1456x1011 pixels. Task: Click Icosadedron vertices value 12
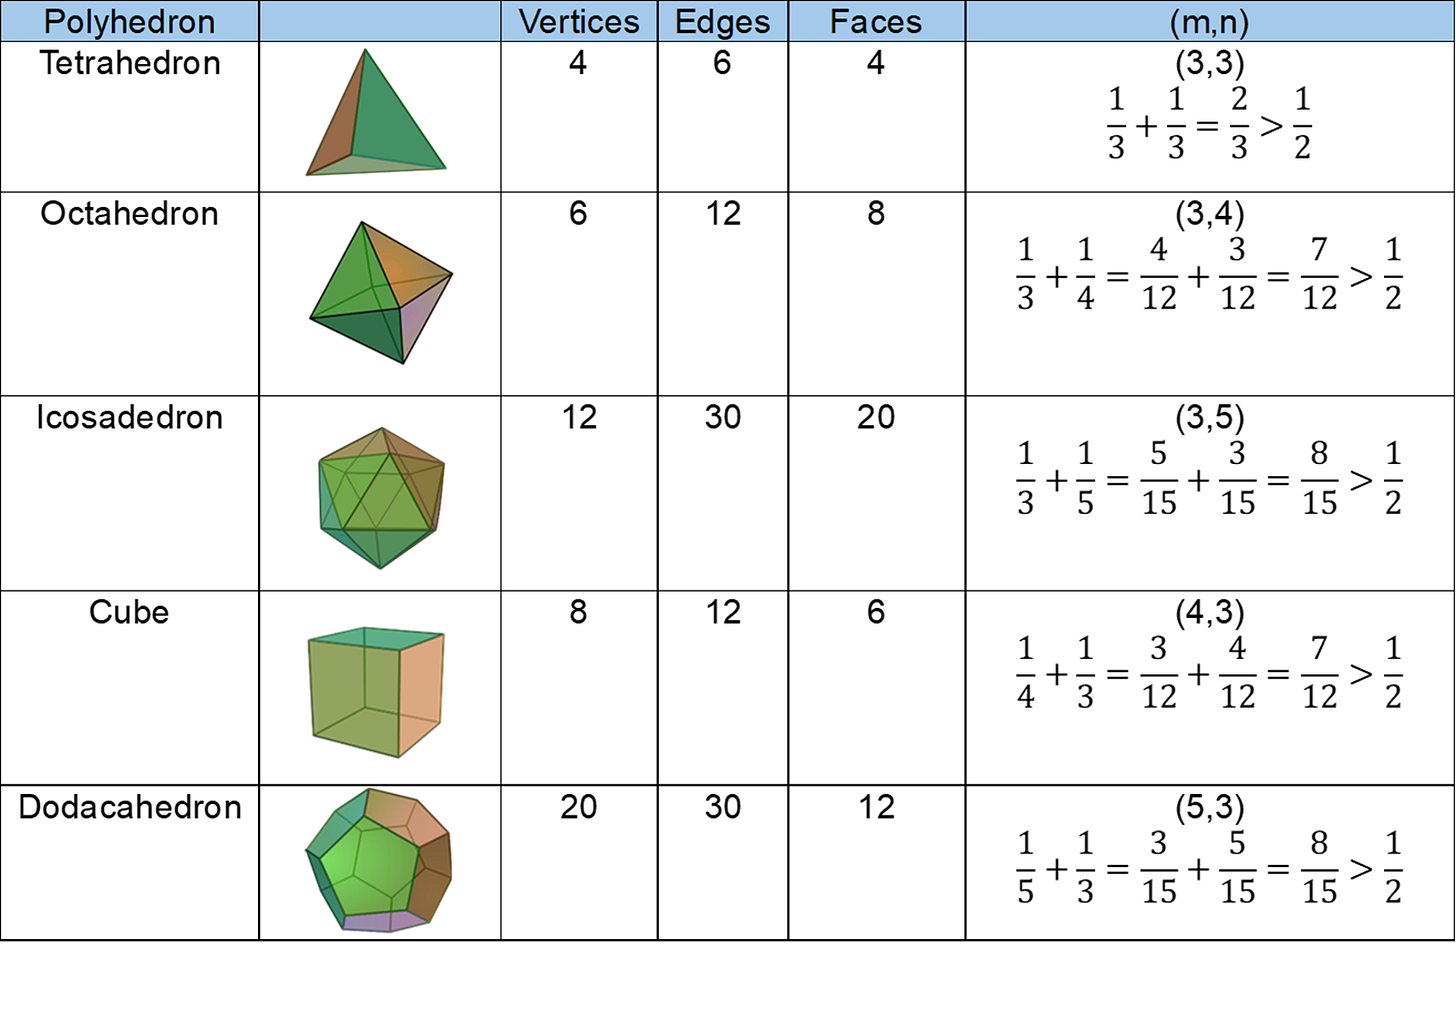tap(579, 417)
